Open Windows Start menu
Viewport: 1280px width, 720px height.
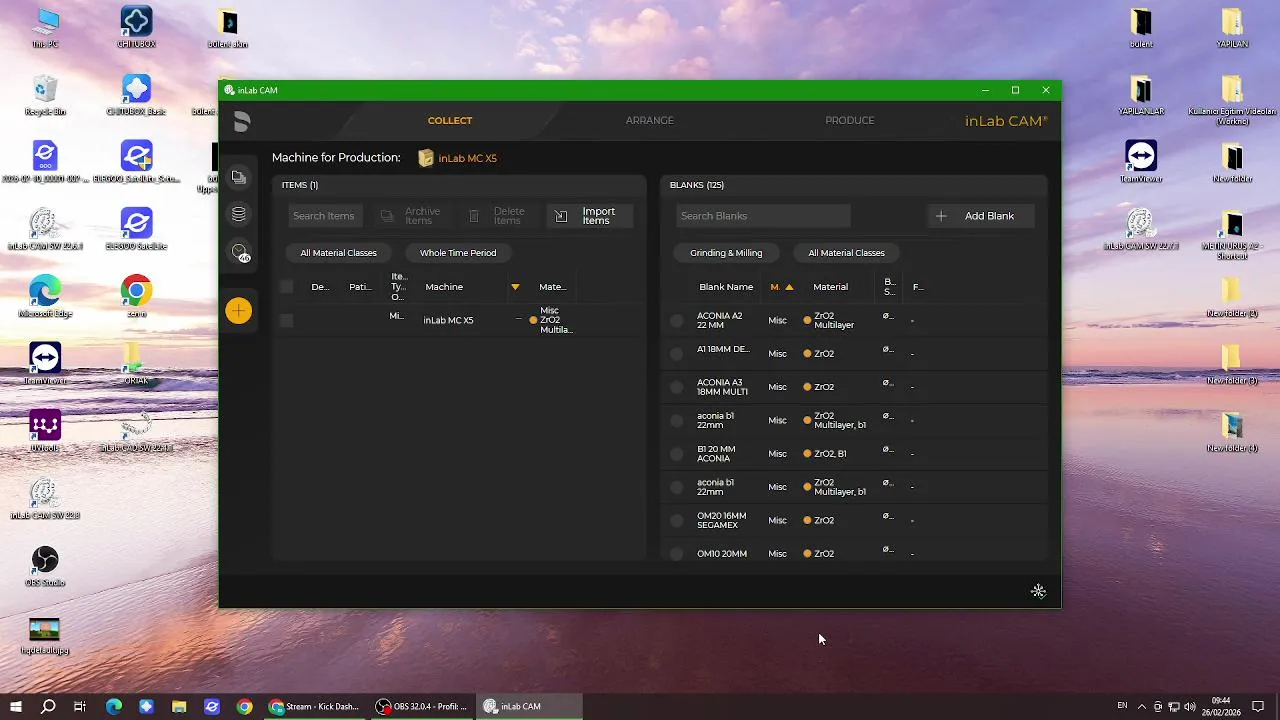[x=16, y=706]
